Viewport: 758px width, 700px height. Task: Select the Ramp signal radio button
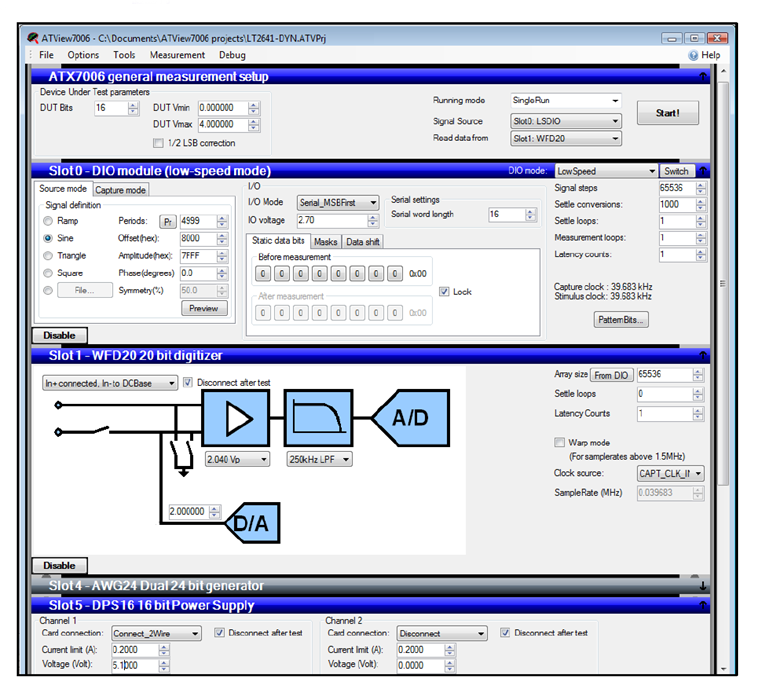48,221
